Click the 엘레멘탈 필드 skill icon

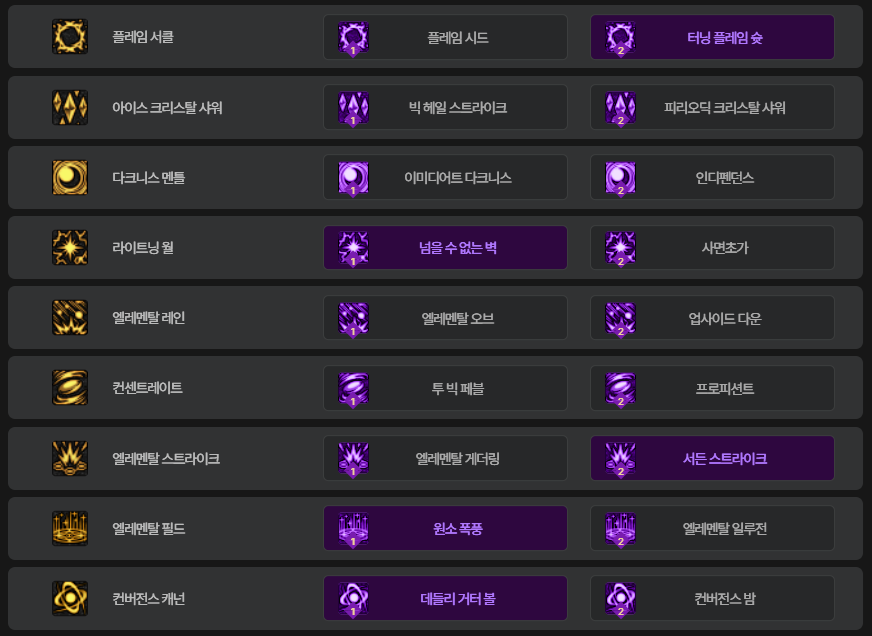tap(70, 528)
